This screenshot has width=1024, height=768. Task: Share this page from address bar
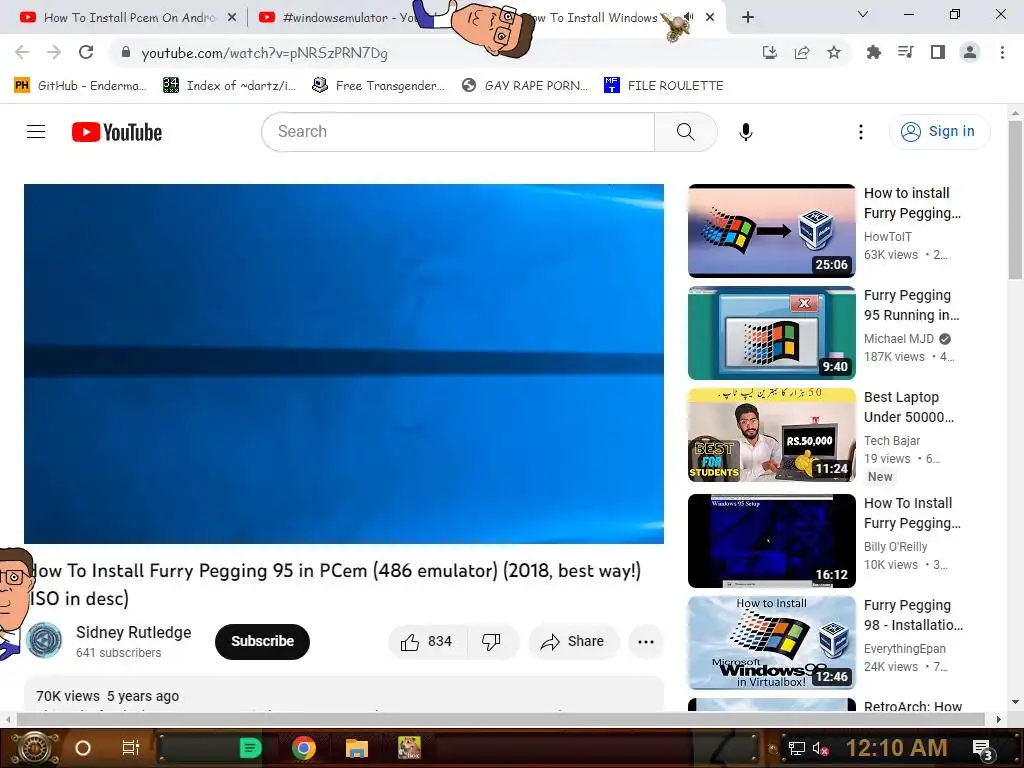(x=802, y=53)
